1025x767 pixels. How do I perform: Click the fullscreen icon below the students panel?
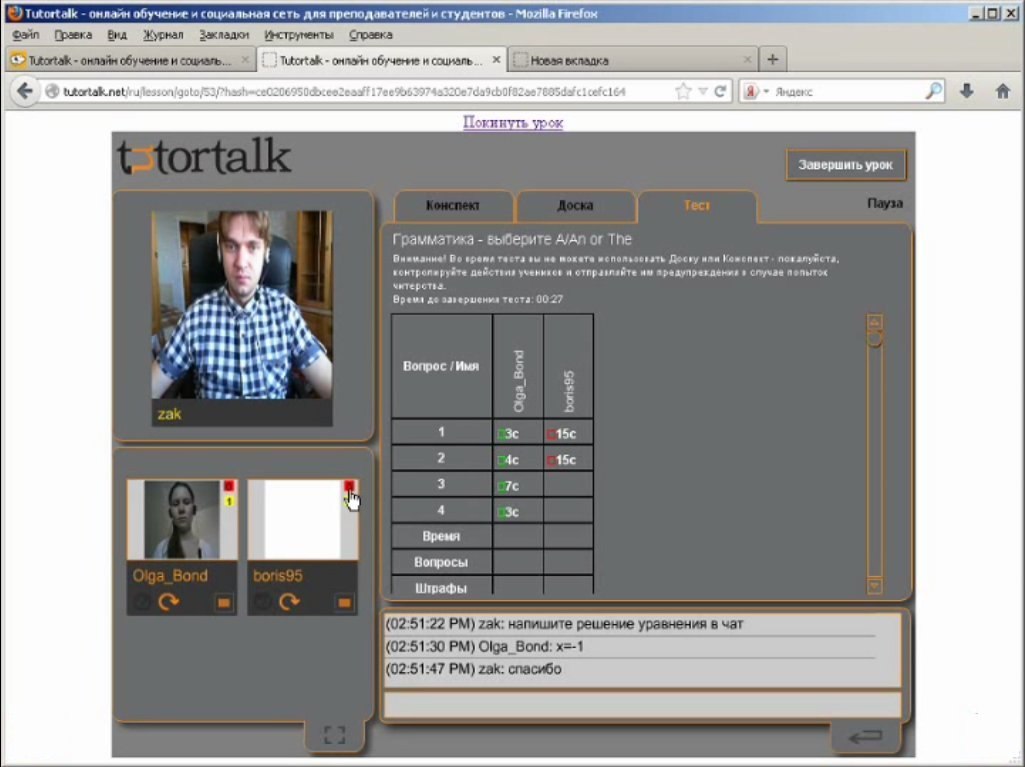point(335,735)
